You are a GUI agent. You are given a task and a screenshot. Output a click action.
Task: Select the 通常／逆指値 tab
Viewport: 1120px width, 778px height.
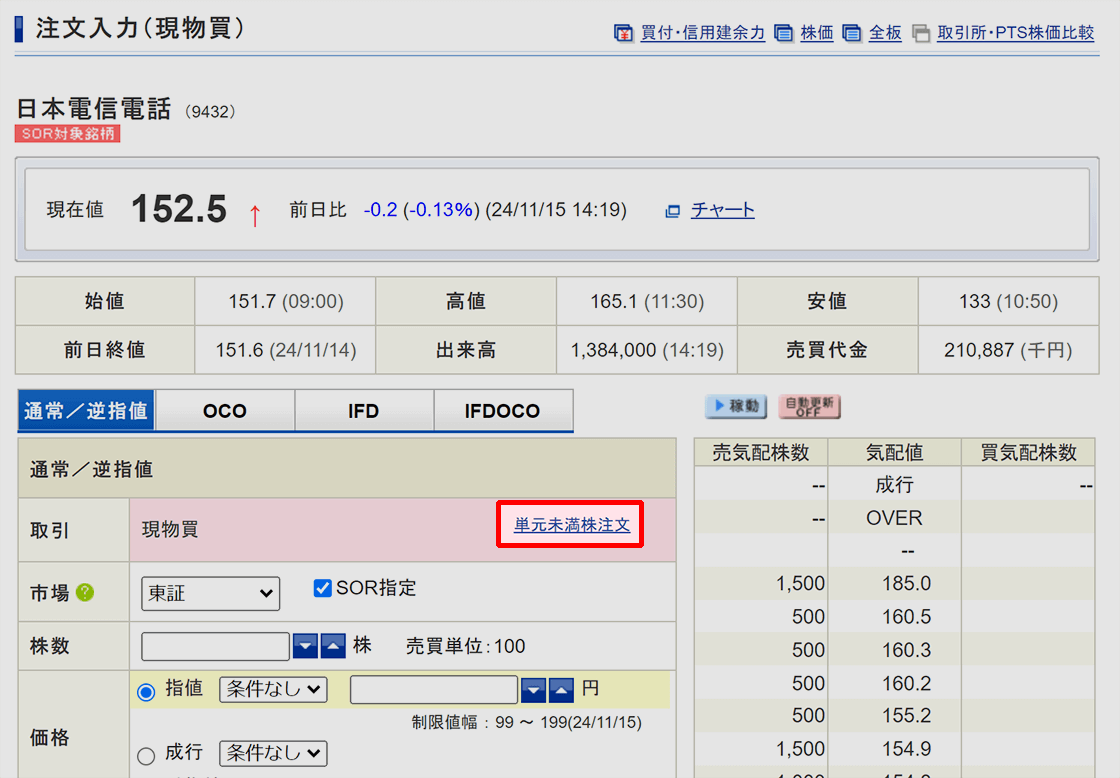[x=86, y=411]
